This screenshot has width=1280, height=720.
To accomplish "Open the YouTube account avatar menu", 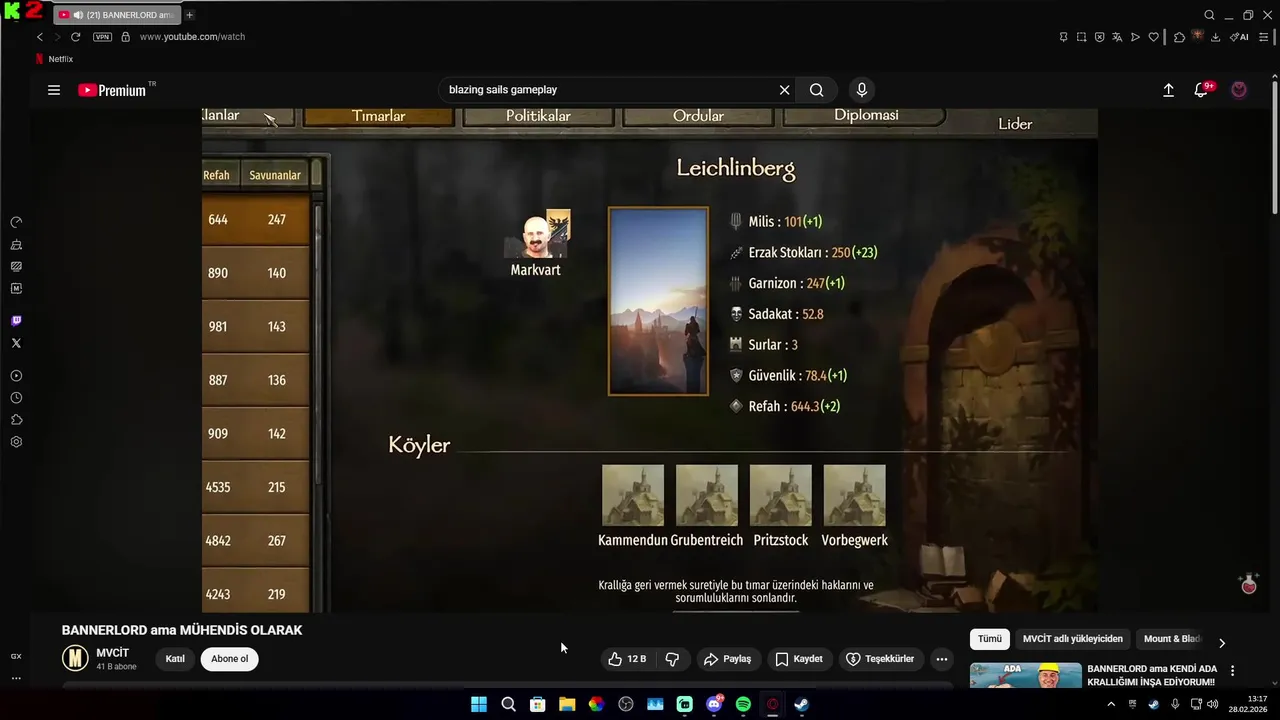I will tap(1239, 90).
